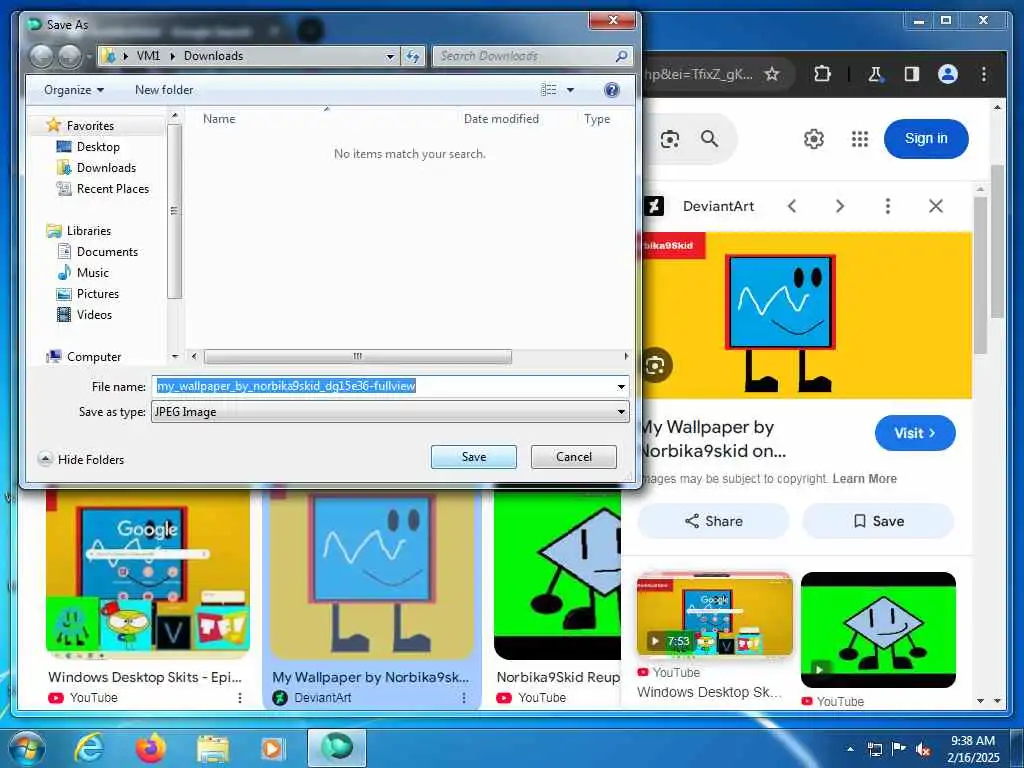The width and height of the screenshot is (1024, 768).
Task: Click the Google search magnifier icon
Action: [709, 138]
